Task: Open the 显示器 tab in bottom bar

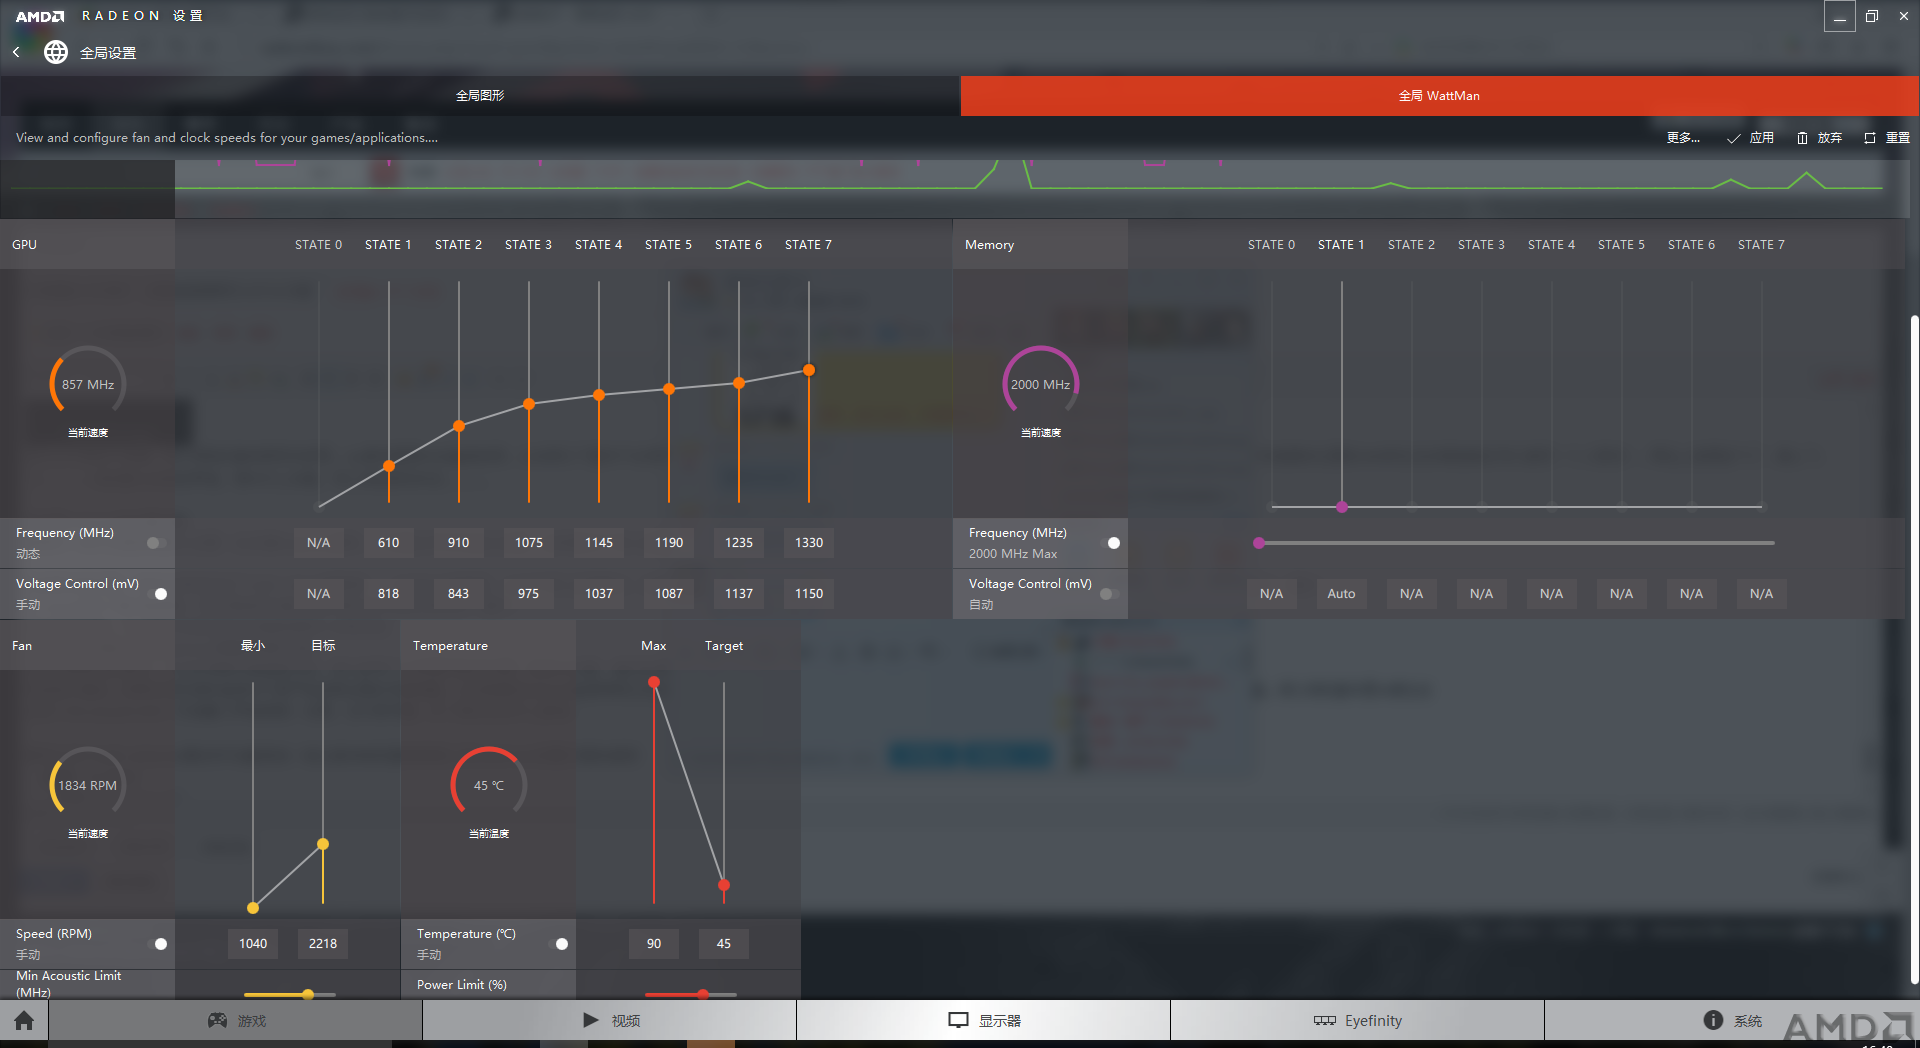Action: tap(984, 1020)
